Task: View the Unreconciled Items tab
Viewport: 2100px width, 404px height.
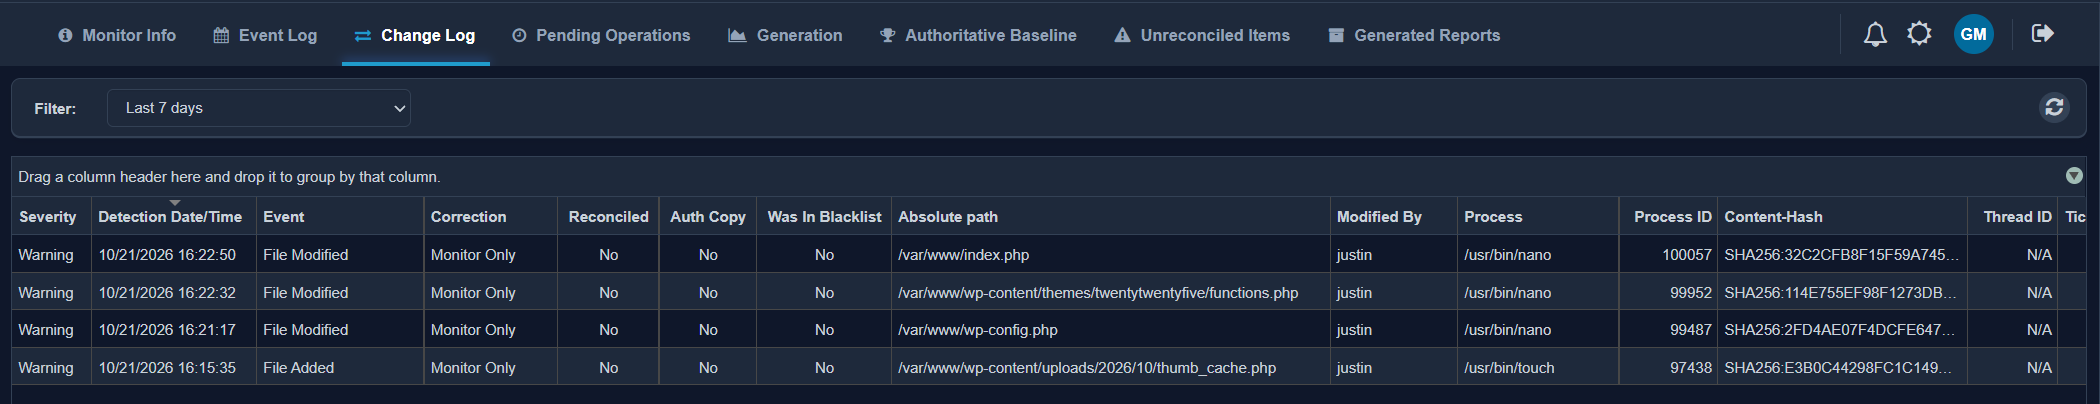Action: point(1202,35)
